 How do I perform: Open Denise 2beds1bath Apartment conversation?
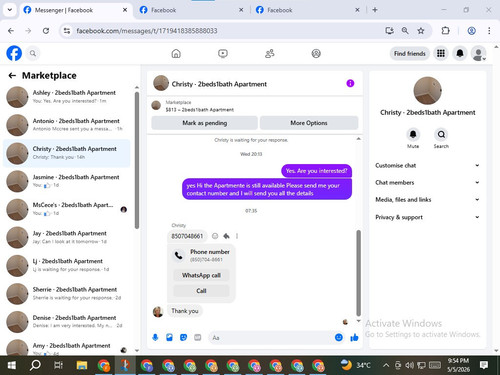click(67, 322)
